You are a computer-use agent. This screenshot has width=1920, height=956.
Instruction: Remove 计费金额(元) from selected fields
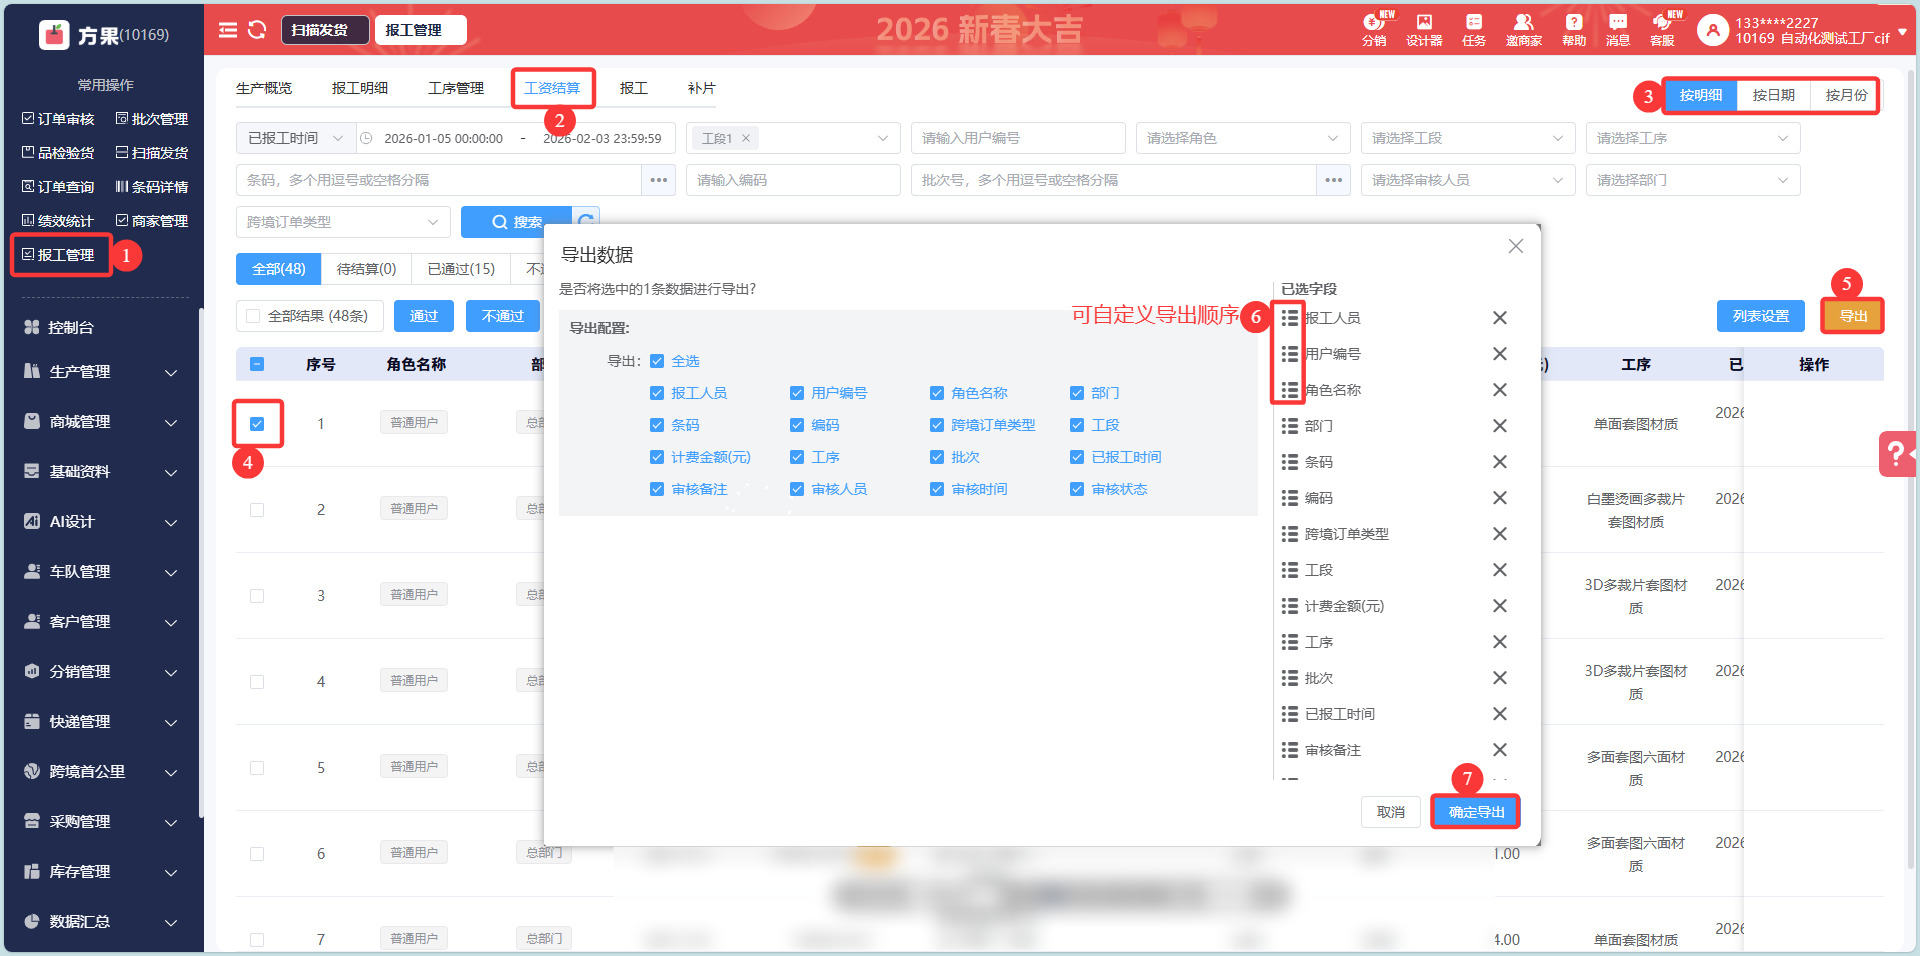click(1500, 606)
